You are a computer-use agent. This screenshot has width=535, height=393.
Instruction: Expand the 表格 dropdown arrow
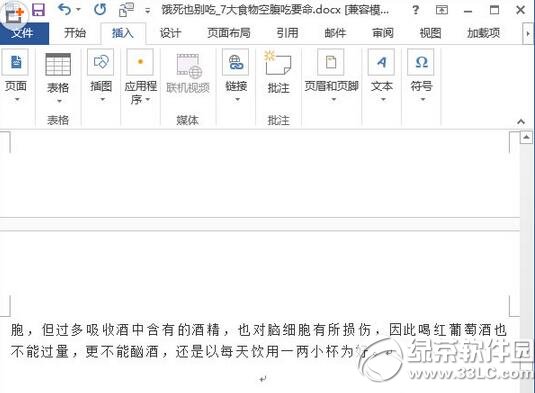59,101
